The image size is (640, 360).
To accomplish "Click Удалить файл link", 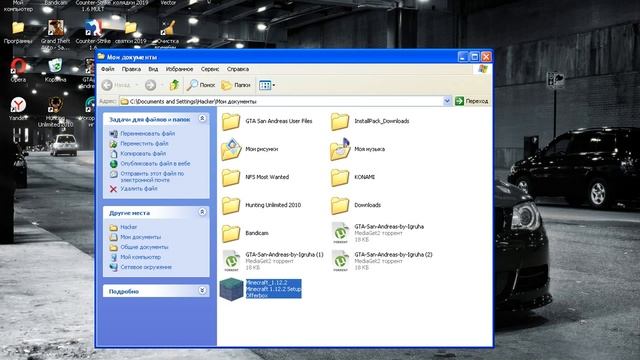I will [x=139, y=189].
